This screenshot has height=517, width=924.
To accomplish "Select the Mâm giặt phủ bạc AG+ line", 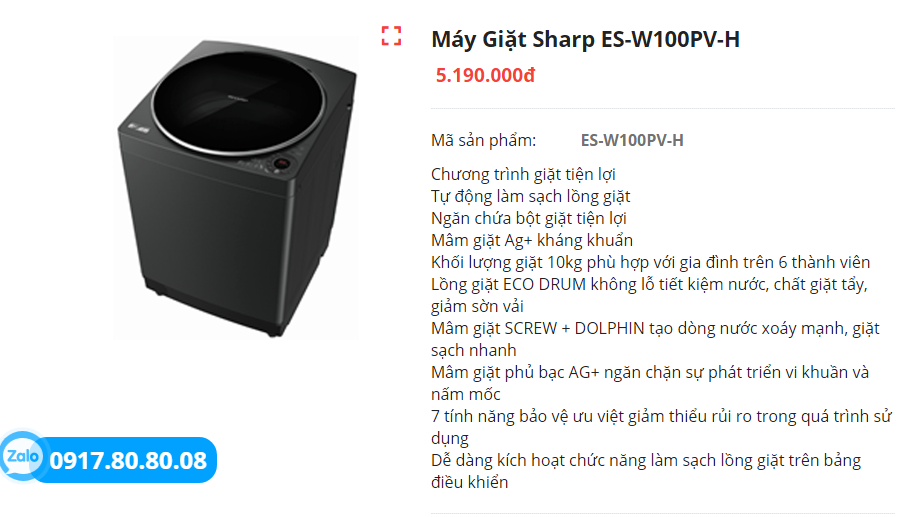I will (x=650, y=383).
